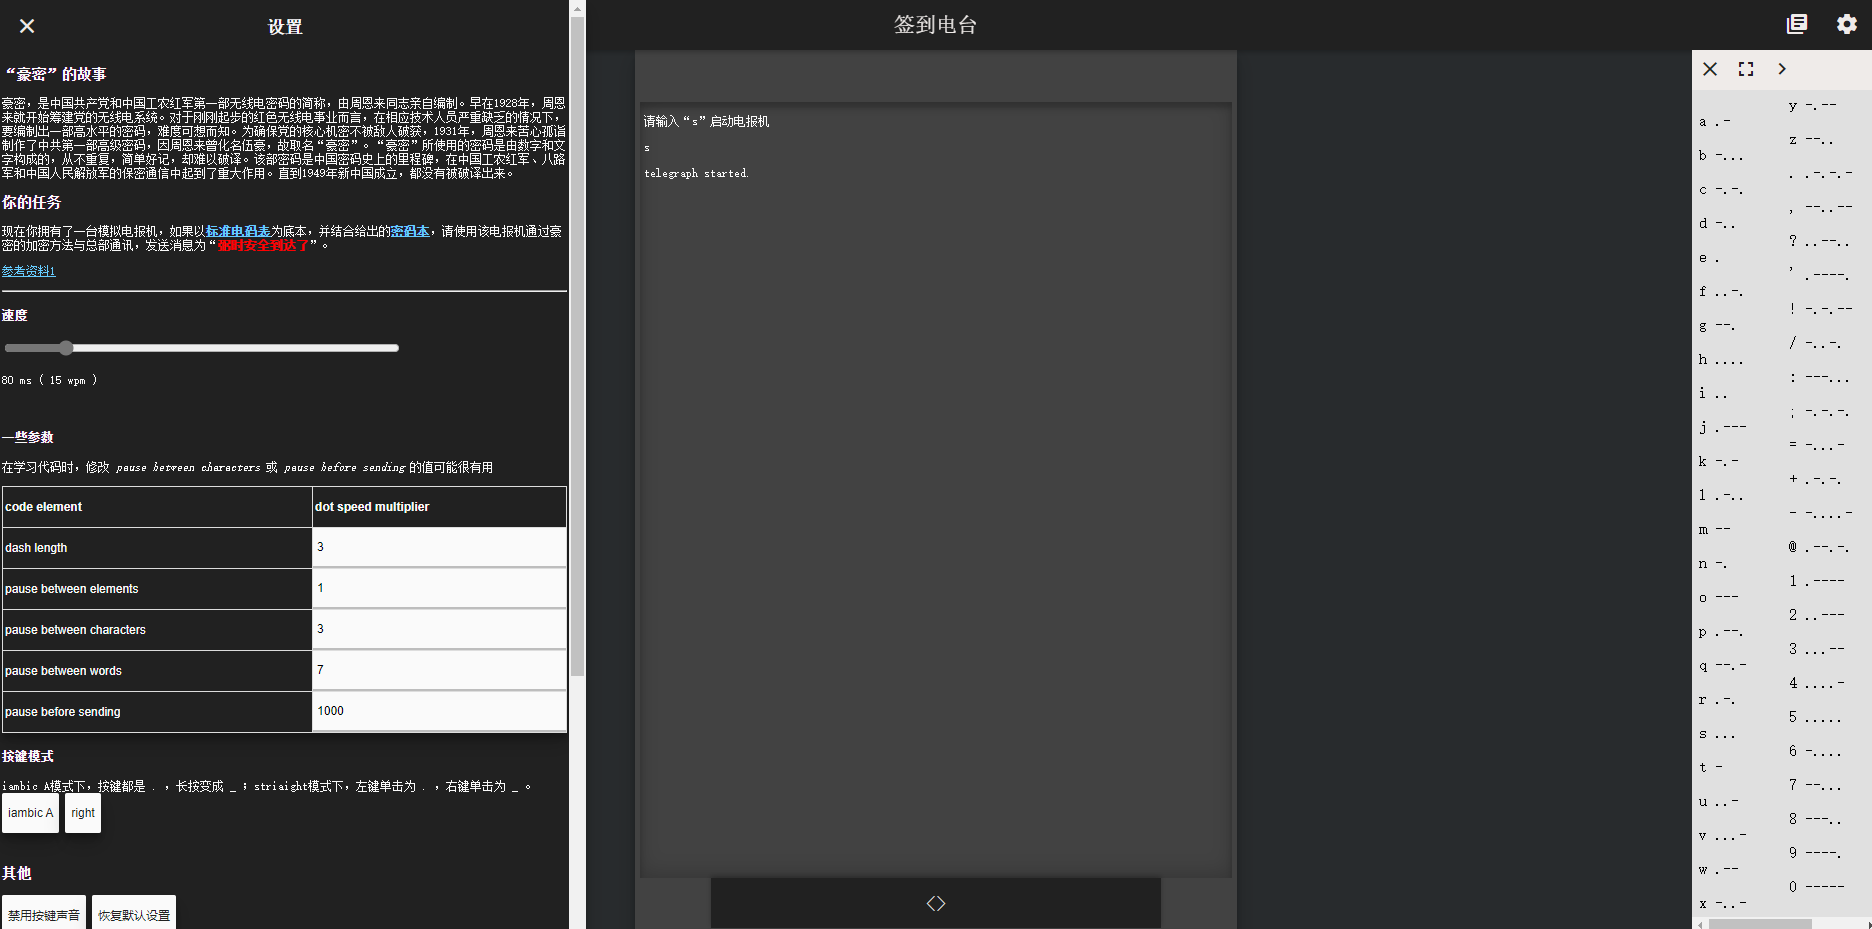Open the settings gear icon
Image resolution: width=1872 pixels, height=929 pixels.
coord(1846,24)
